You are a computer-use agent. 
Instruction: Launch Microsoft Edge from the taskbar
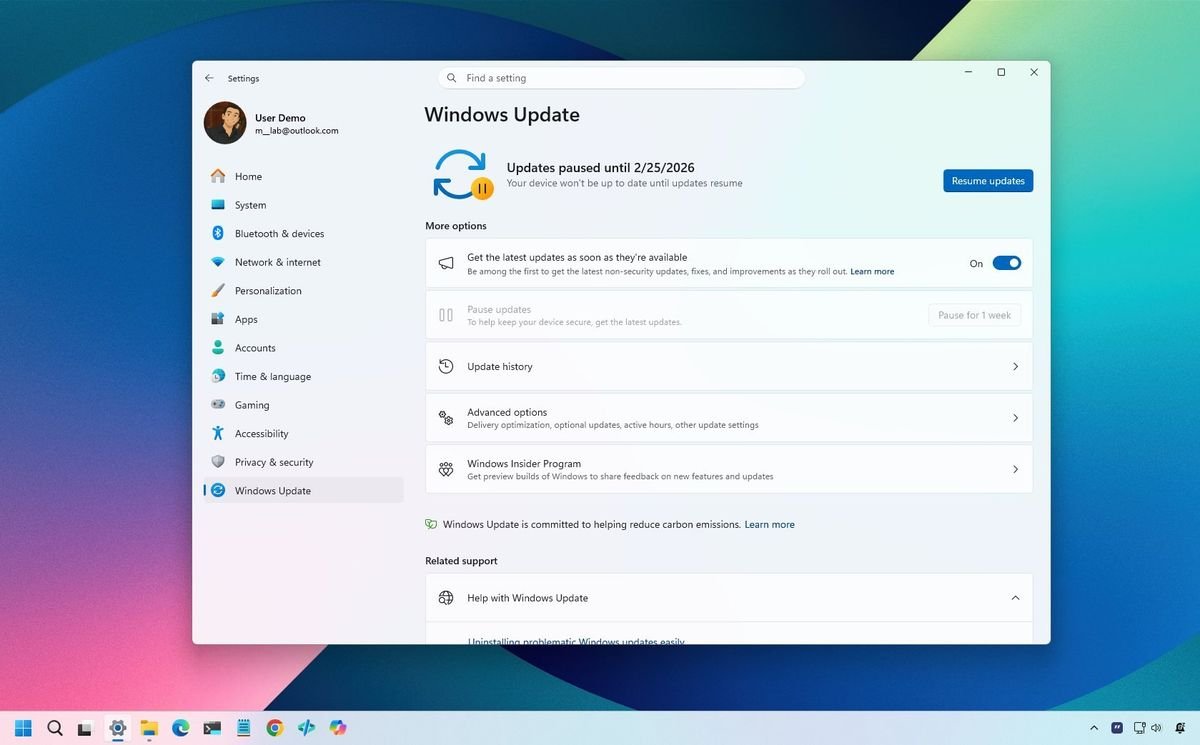(180, 728)
